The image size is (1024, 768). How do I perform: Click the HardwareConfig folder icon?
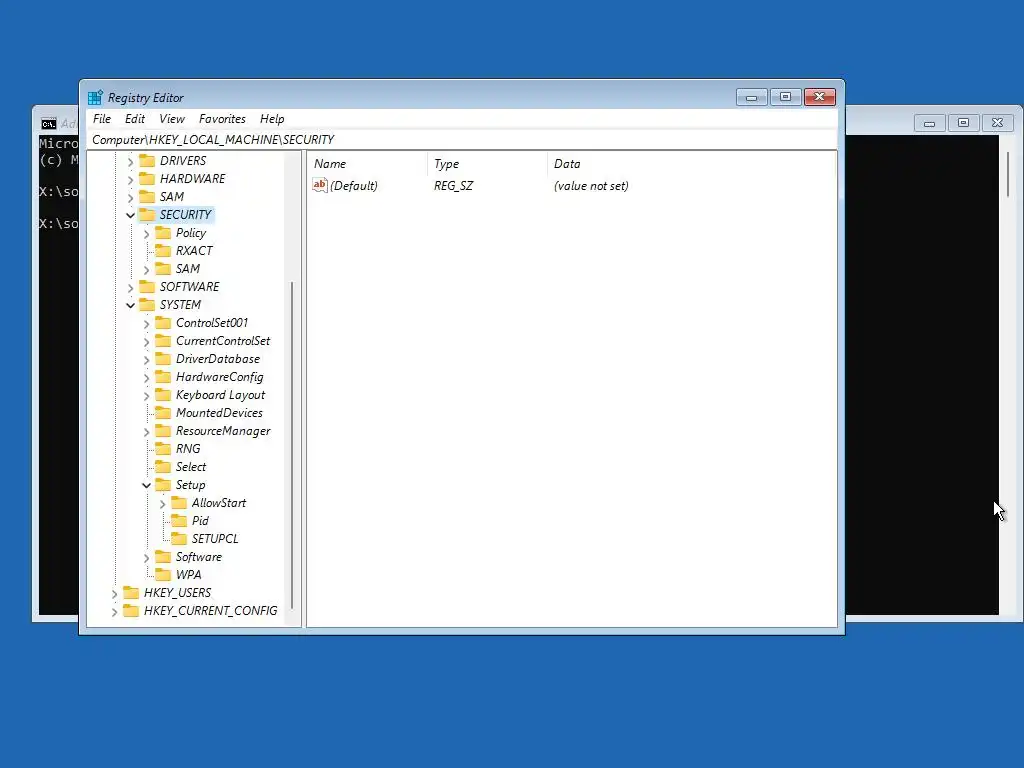pos(163,377)
